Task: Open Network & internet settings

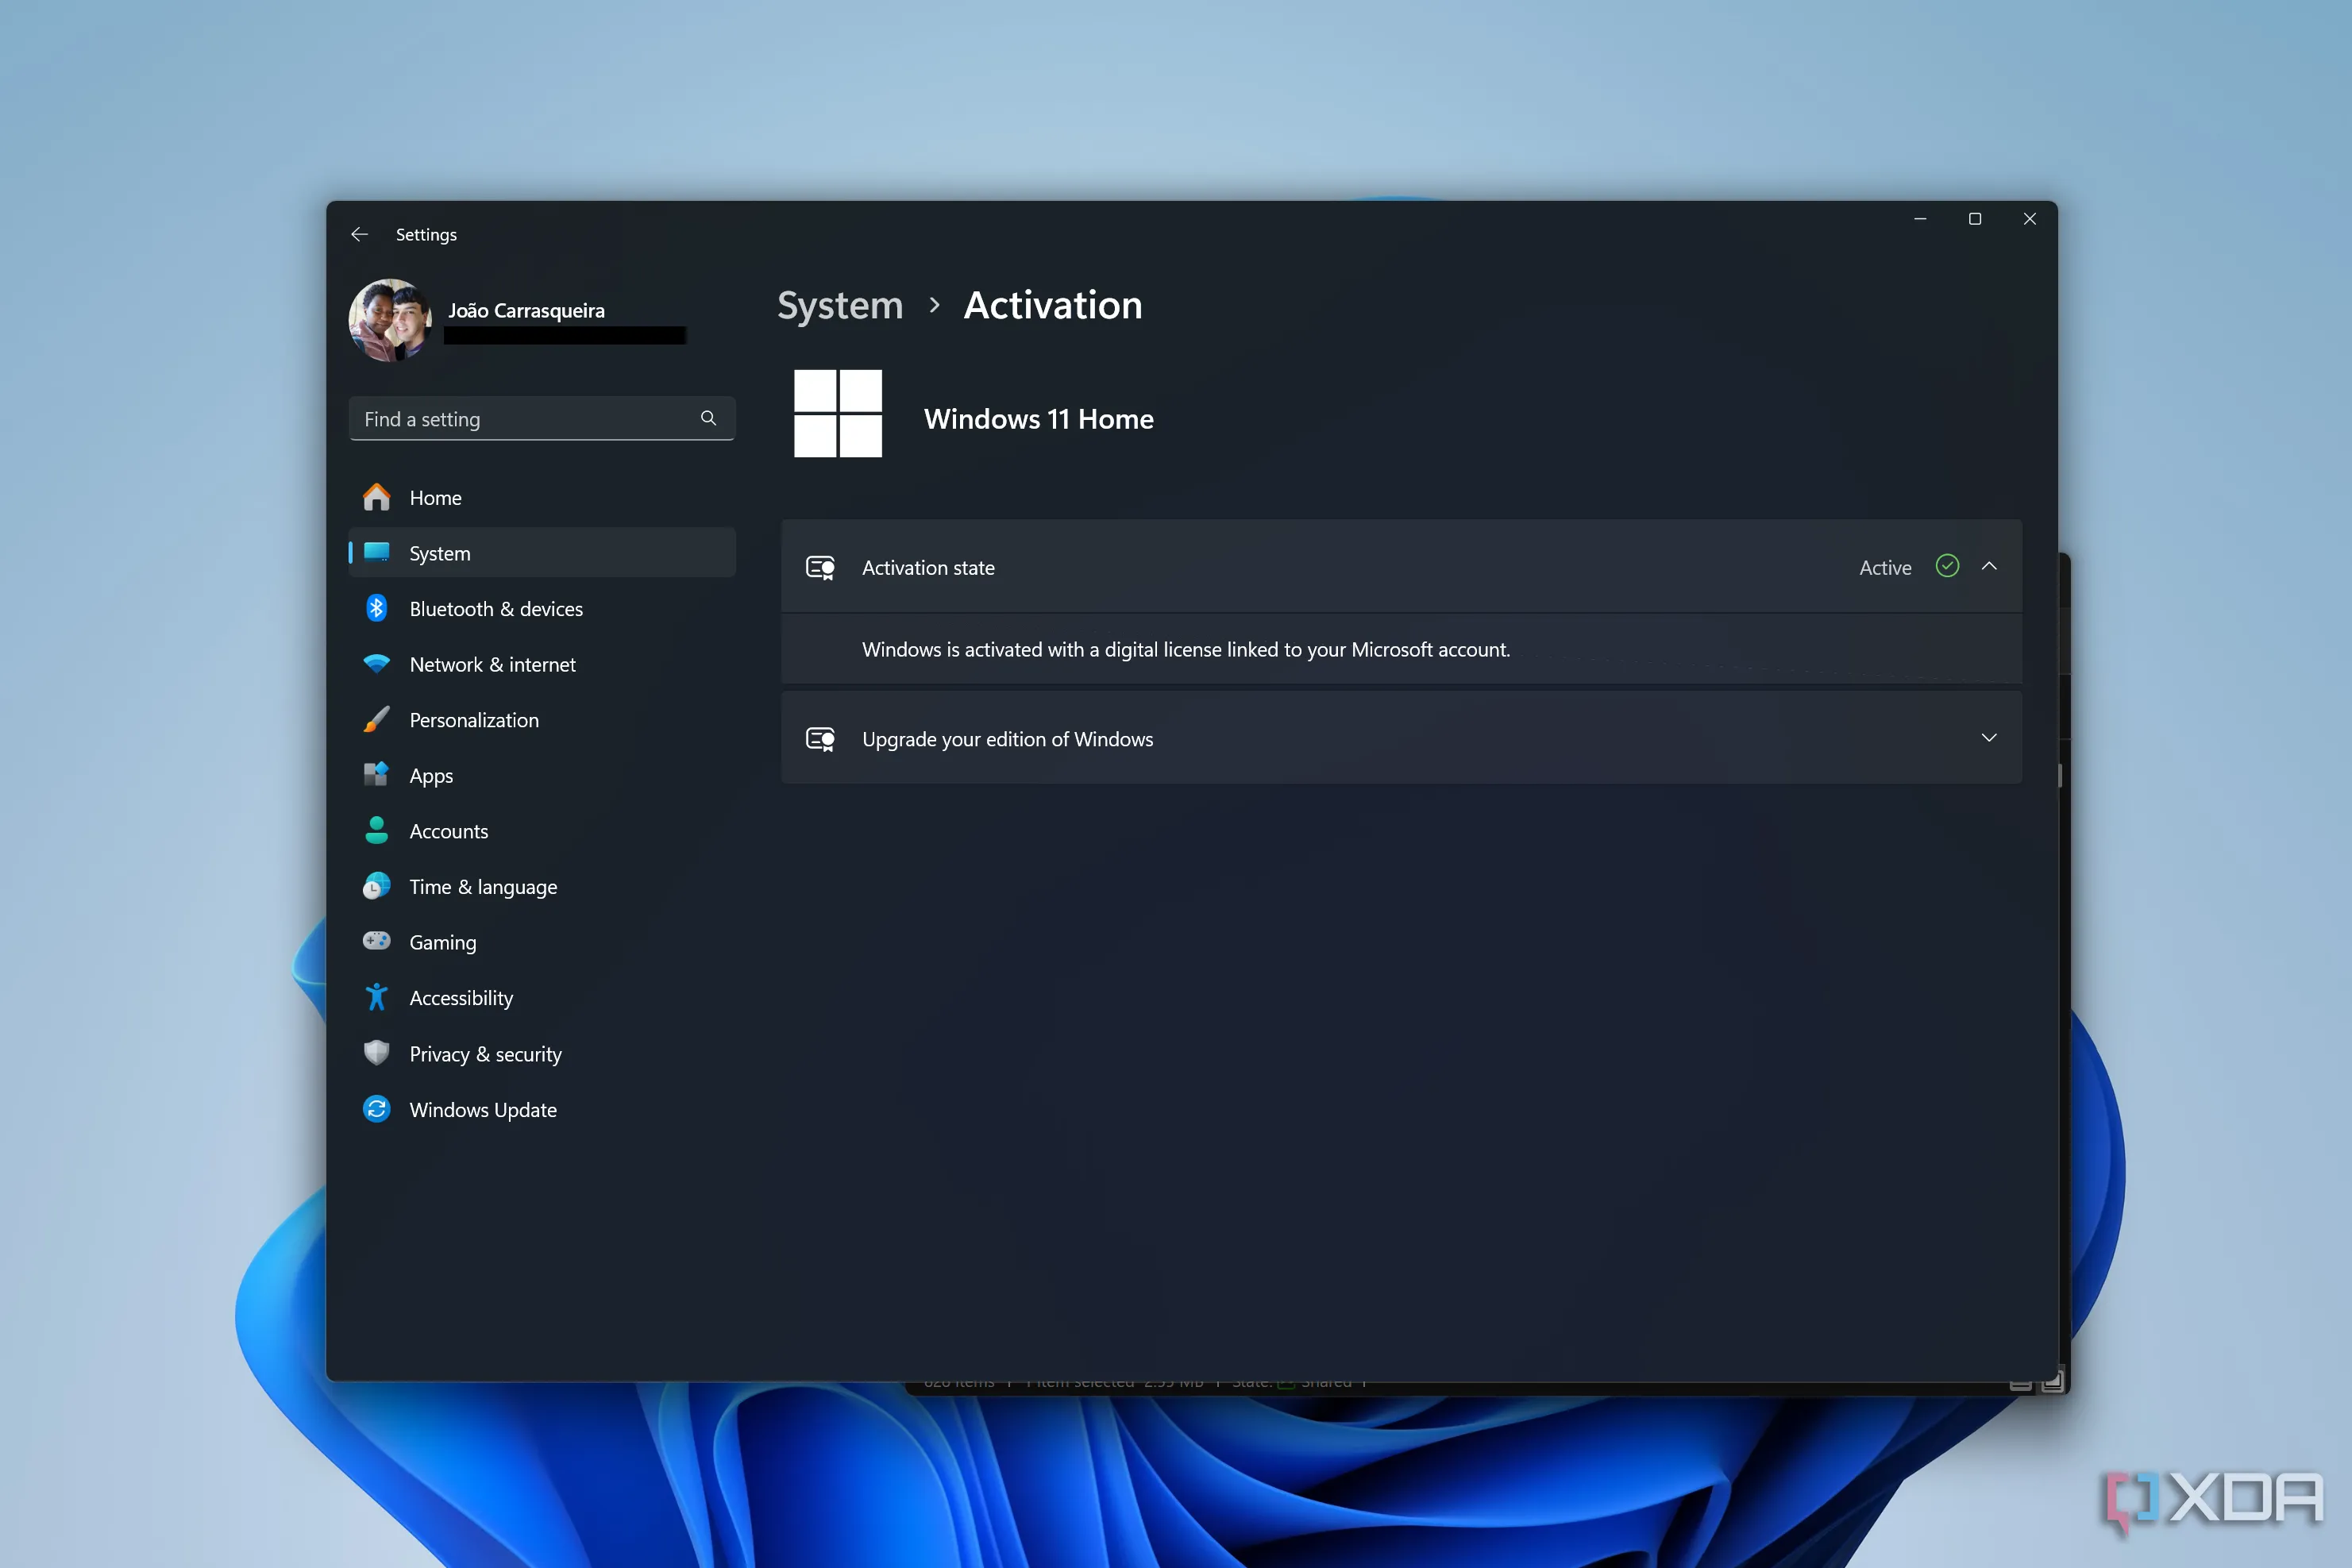Action: point(541,664)
